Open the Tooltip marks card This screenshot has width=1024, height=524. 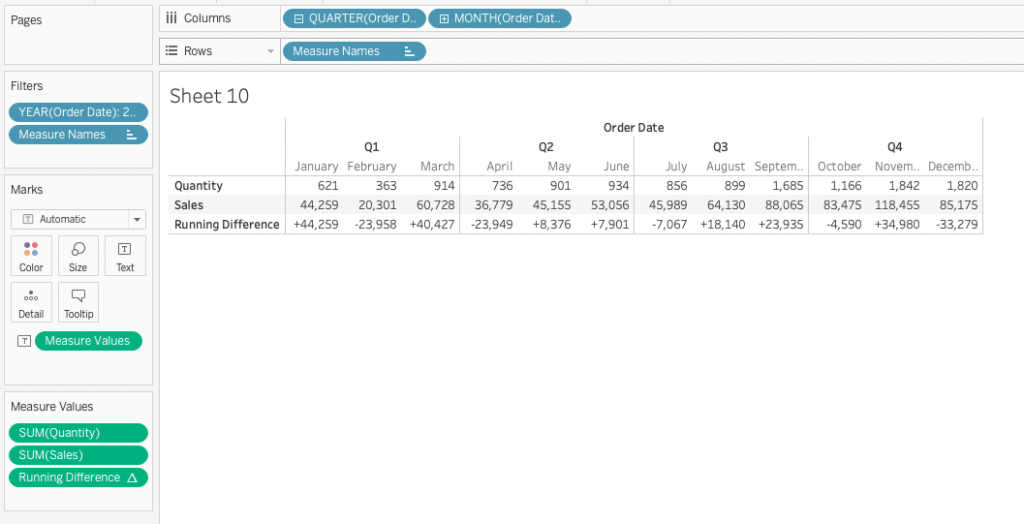(x=78, y=302)
